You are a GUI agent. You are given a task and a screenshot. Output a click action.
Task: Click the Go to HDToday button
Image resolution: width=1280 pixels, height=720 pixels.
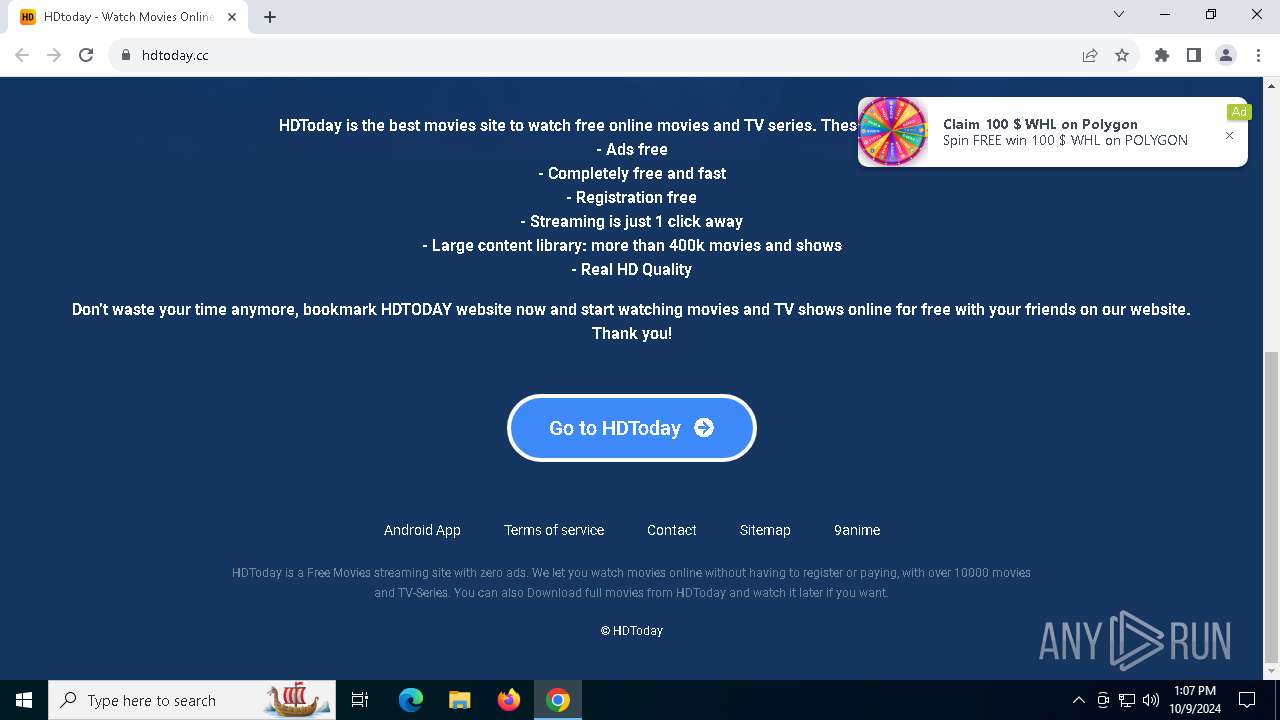[x=632, y=428]
